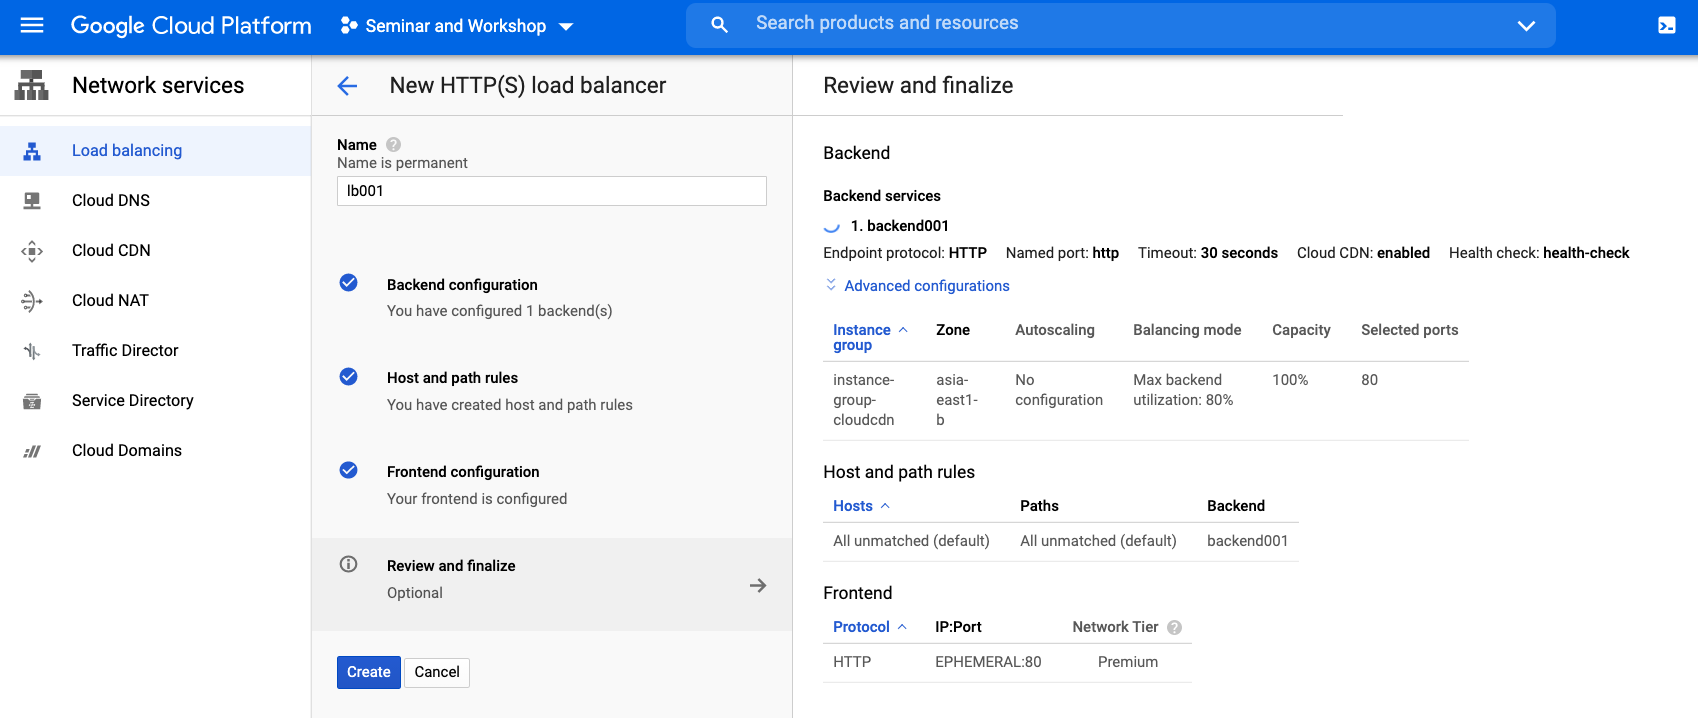
Task: Open Backend configuration step
Action: [552, 298]
